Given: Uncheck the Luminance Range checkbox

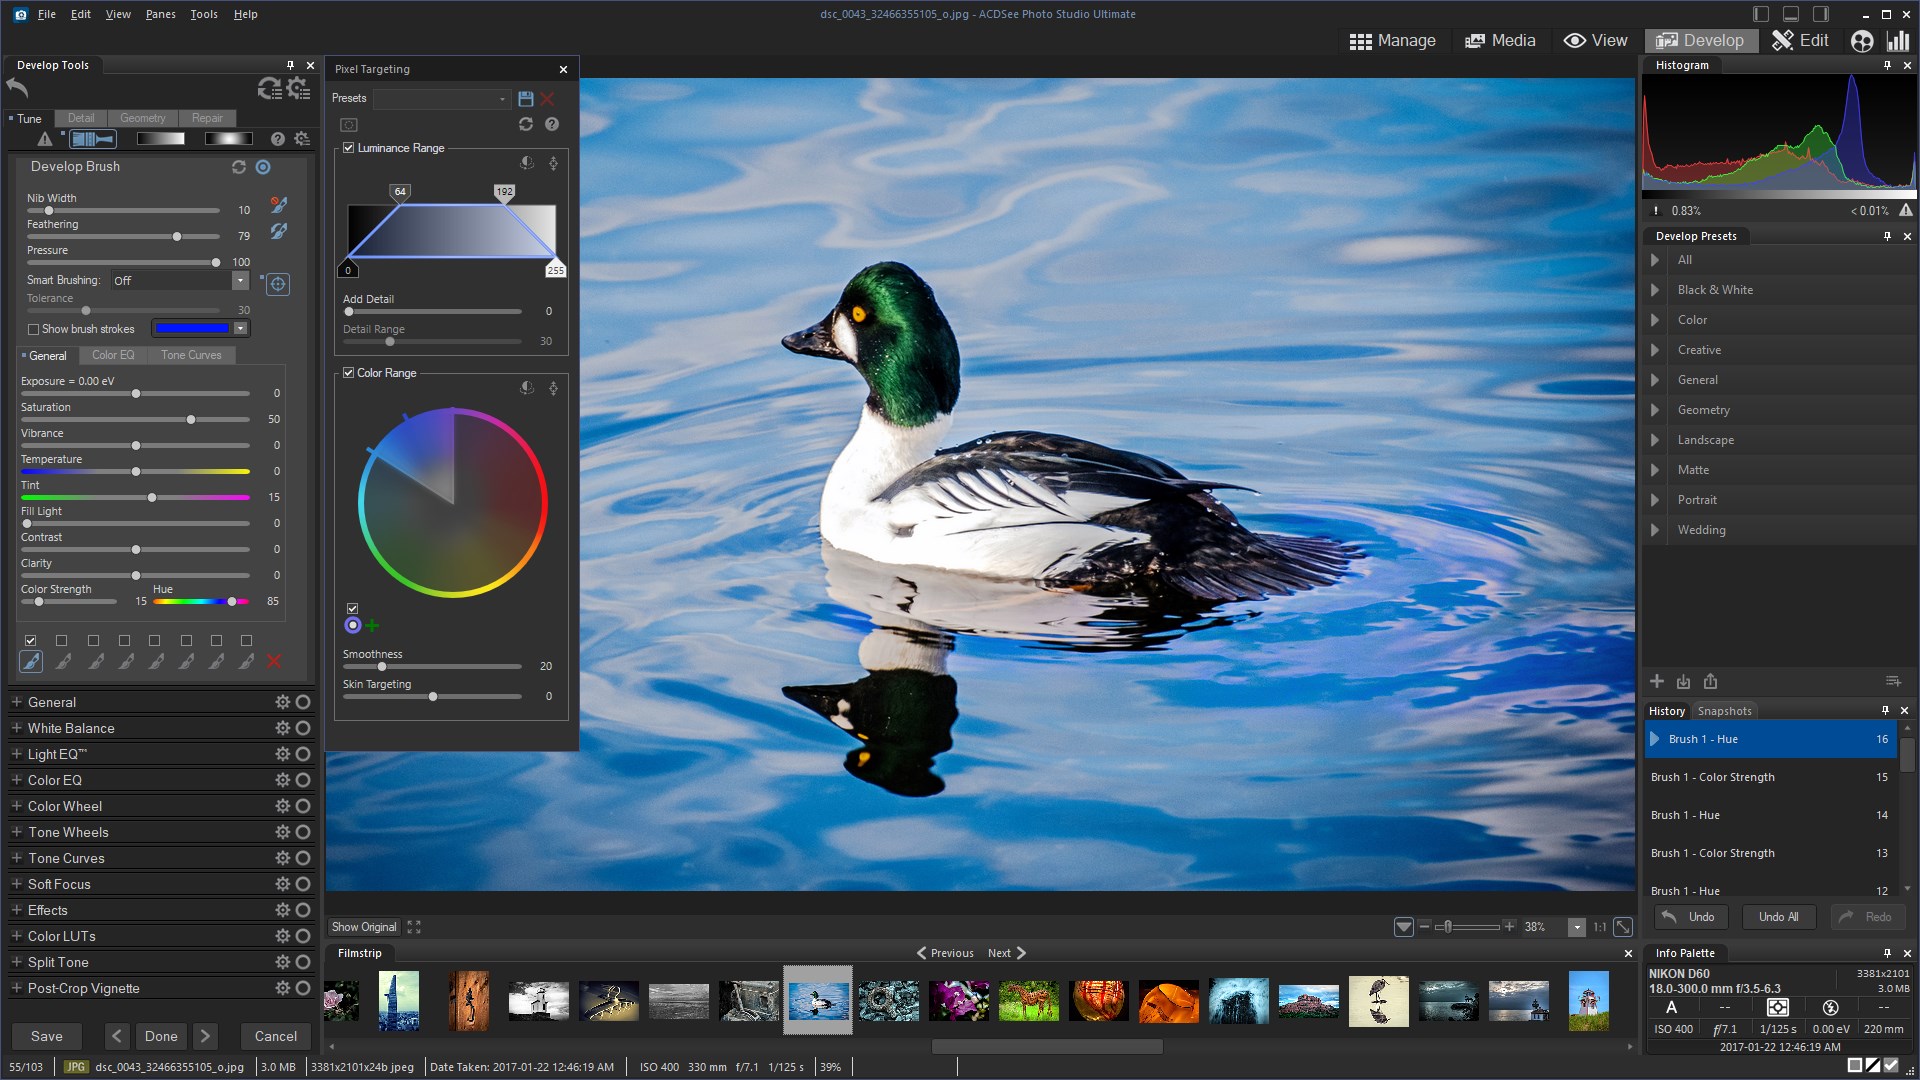Looking at the screenshot, I should (349, 148).
